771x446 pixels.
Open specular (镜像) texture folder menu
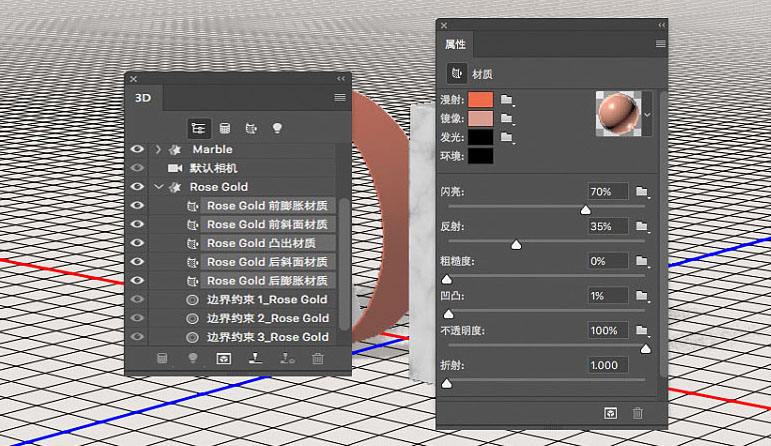coord(507,119)
